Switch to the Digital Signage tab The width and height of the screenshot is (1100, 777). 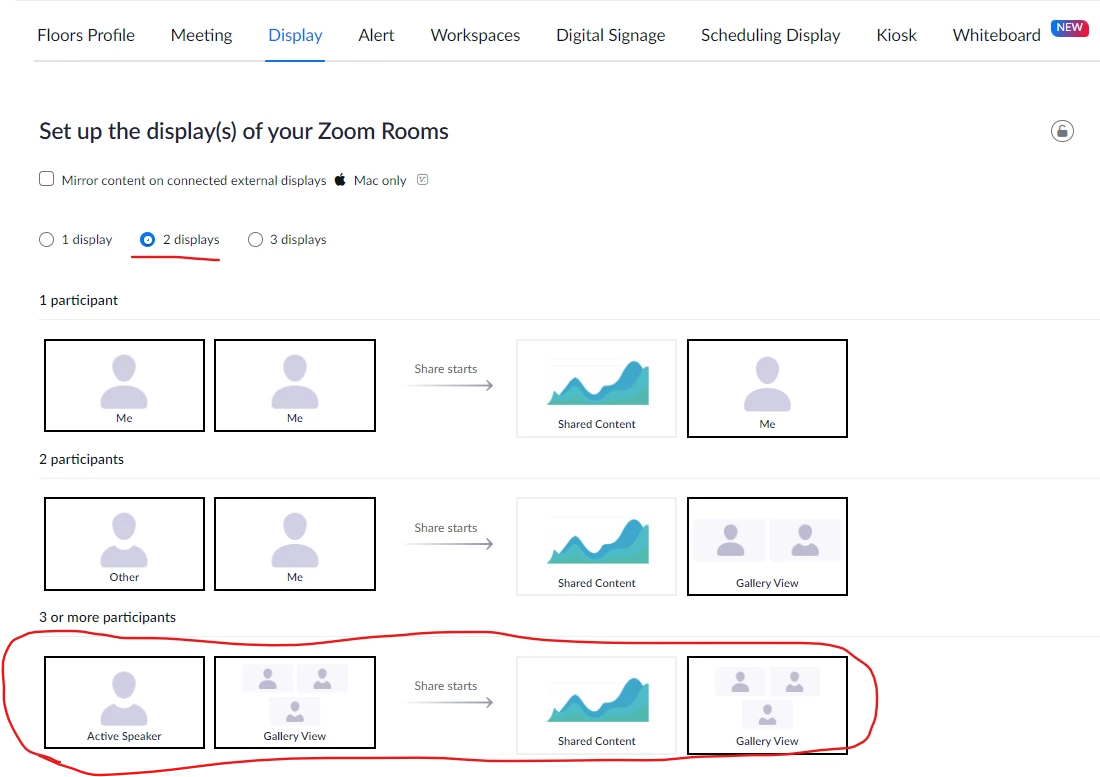(610, 35)
